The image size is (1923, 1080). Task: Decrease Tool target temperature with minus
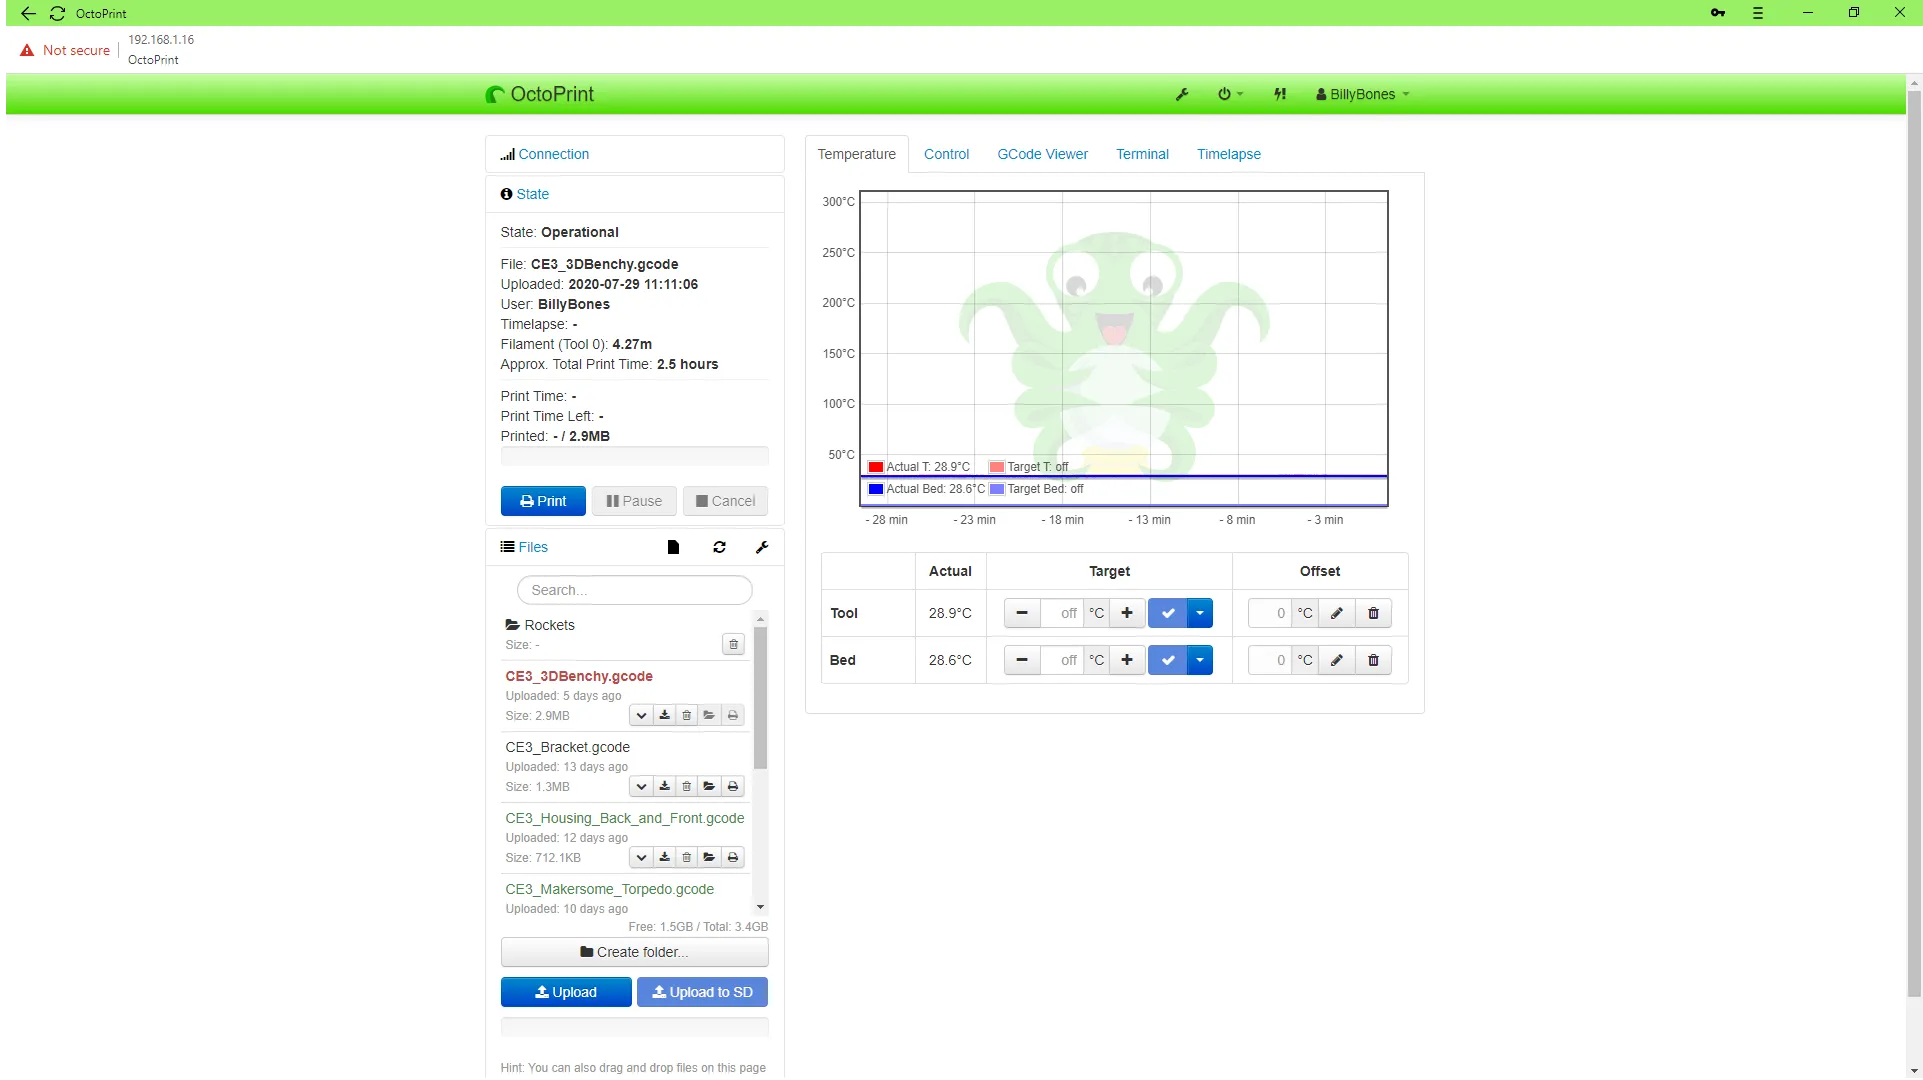pyautogui.click(x=1022, y=613)
